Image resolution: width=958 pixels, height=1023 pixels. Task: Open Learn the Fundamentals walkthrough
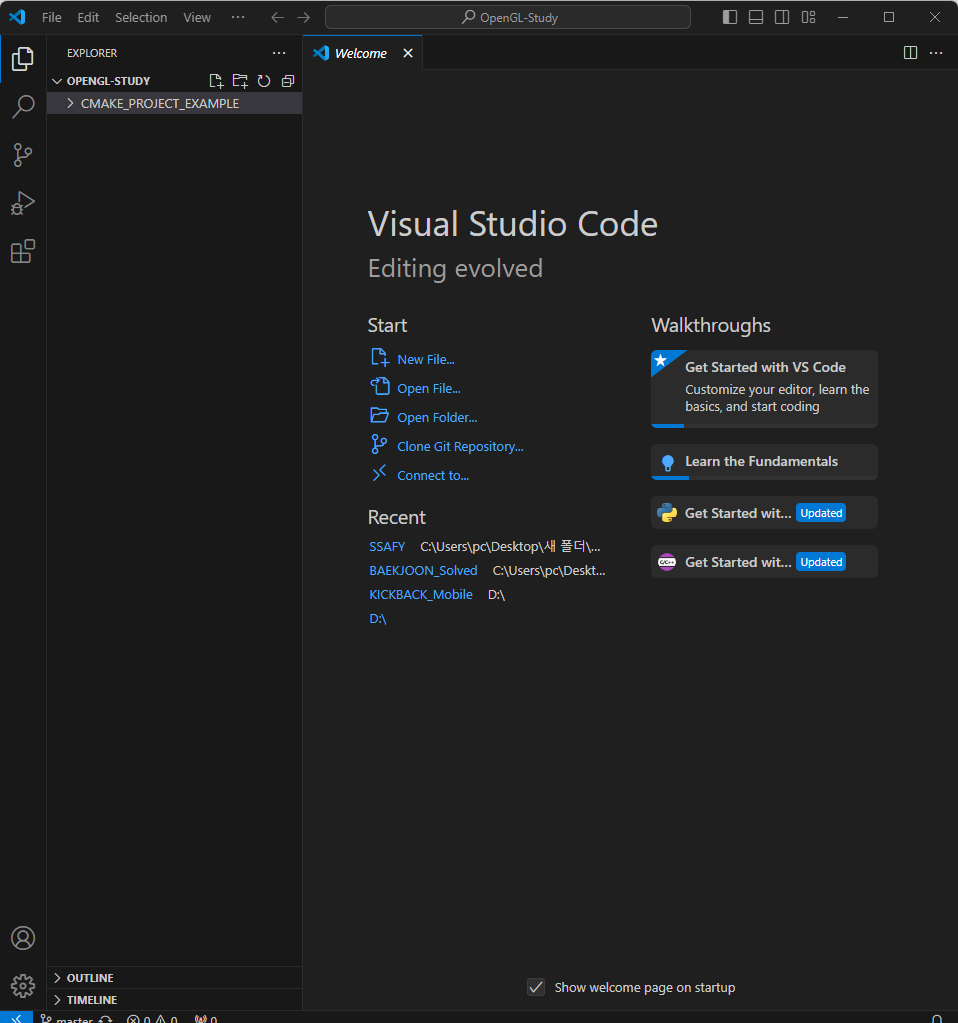[x=764, y=462]
